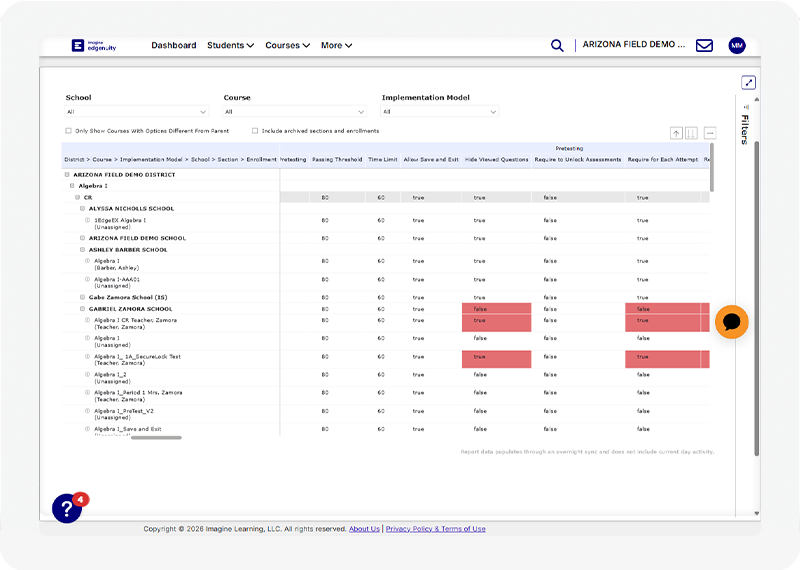800x570 pixels.
Task: Open the mail envelope icon
Action: (704, 45)
